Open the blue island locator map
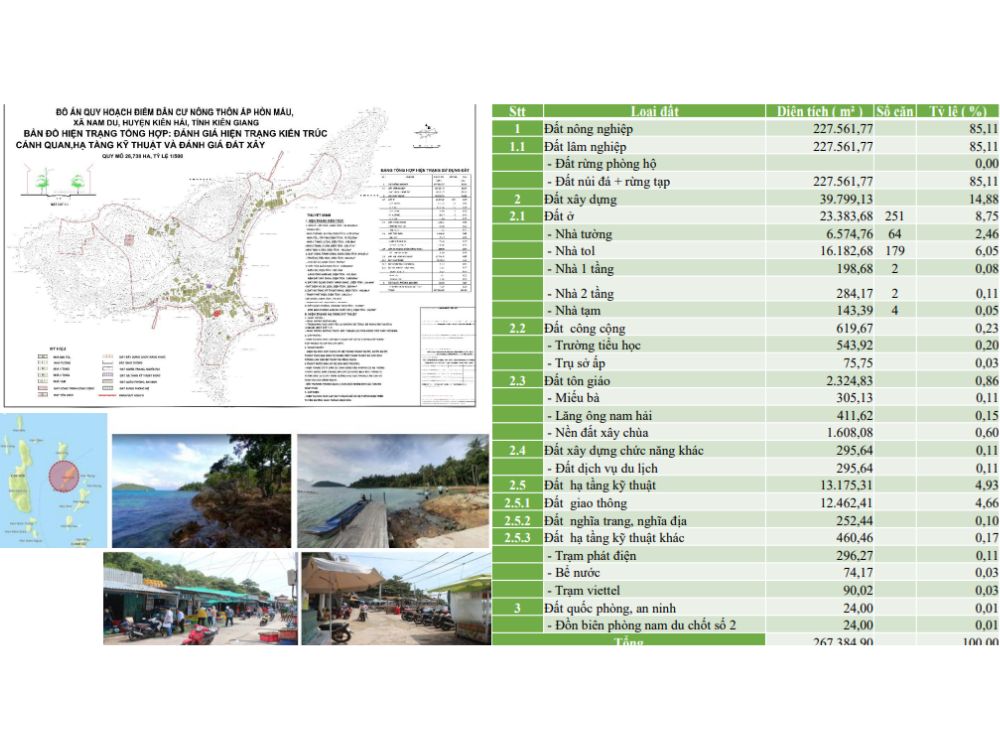This screenshot has width=1000, height=750. pos(52,480)
